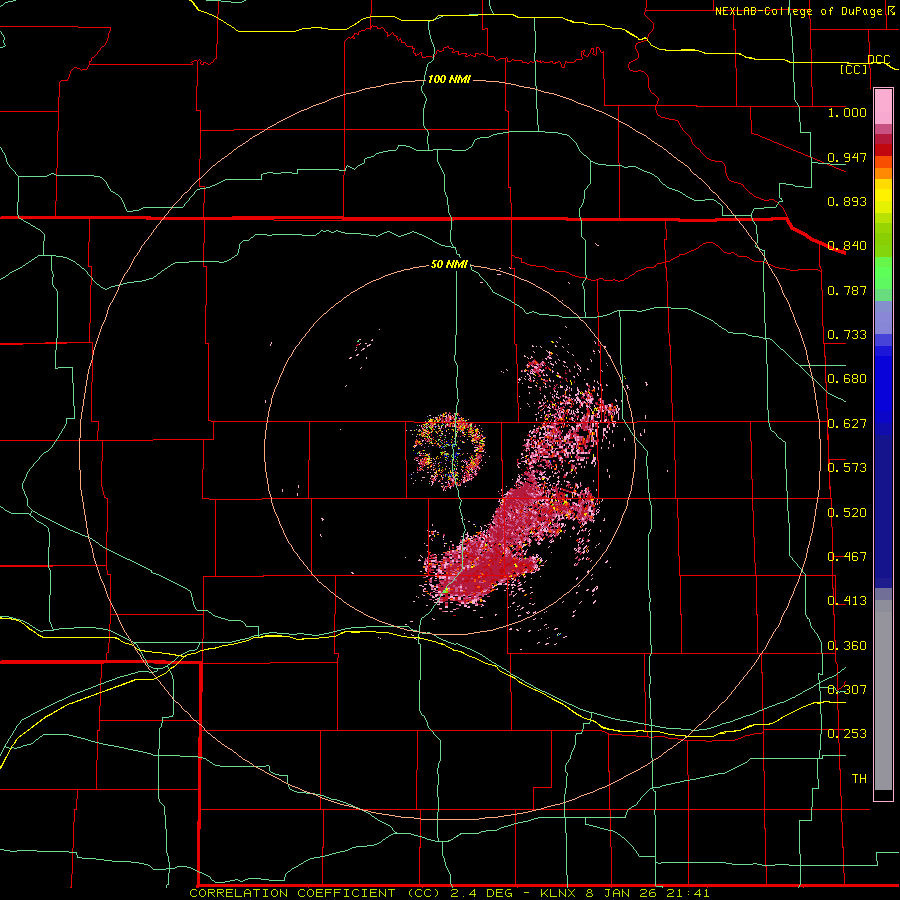Viewport: 900px width, 900px height.
Task: Click the 0.893 scale value
Action: click(847, 201)
